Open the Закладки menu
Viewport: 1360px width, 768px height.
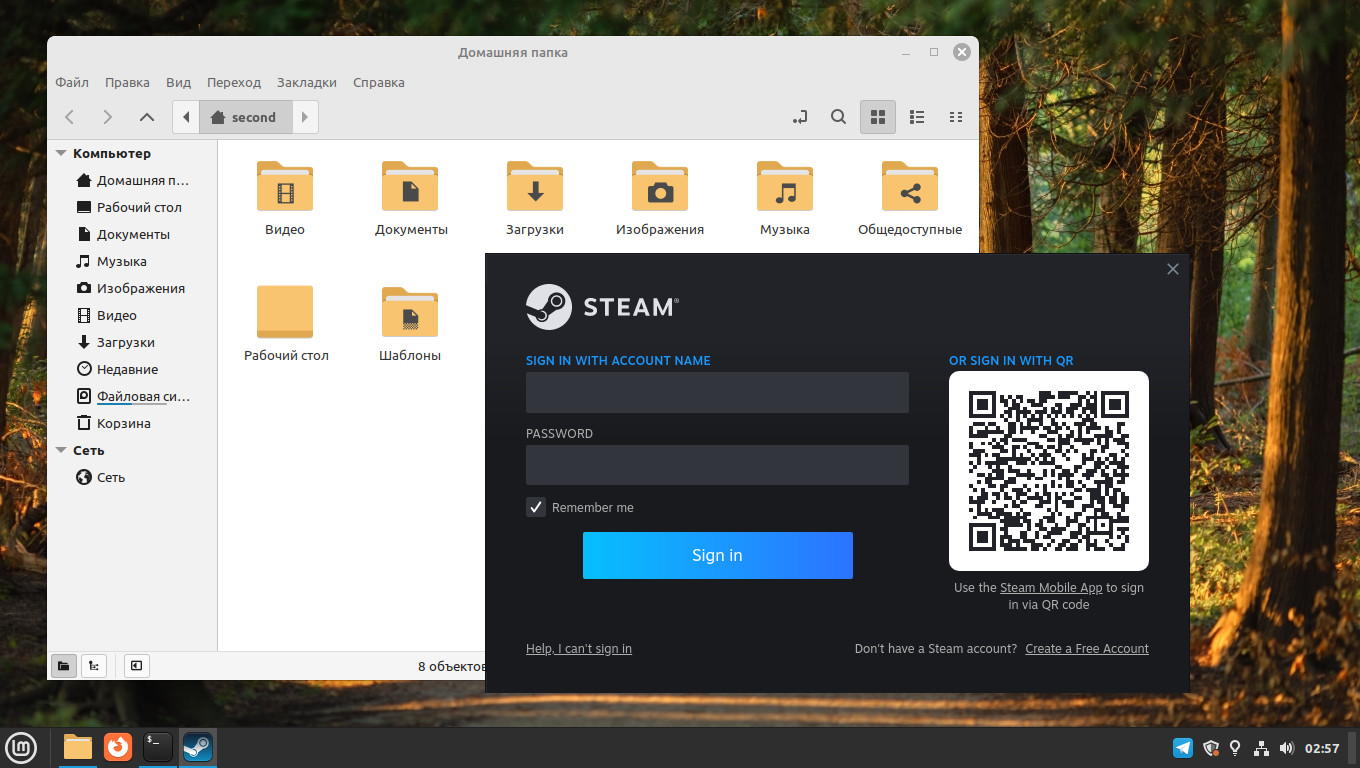[x=307, y=83]
